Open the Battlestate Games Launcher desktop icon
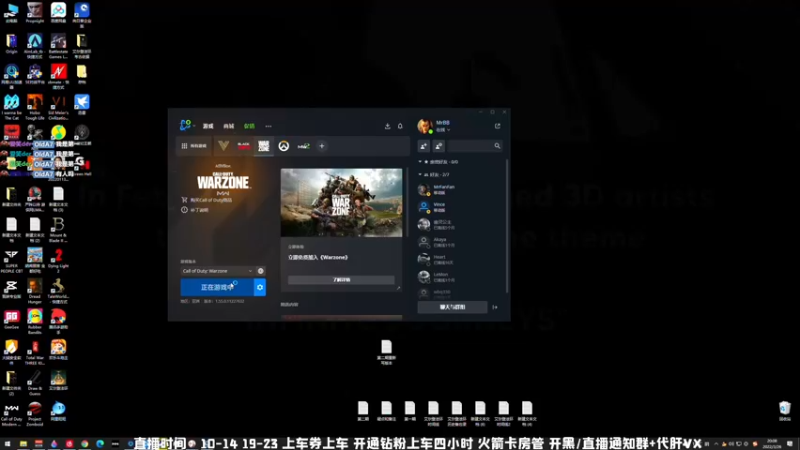 tap(58, 46)
